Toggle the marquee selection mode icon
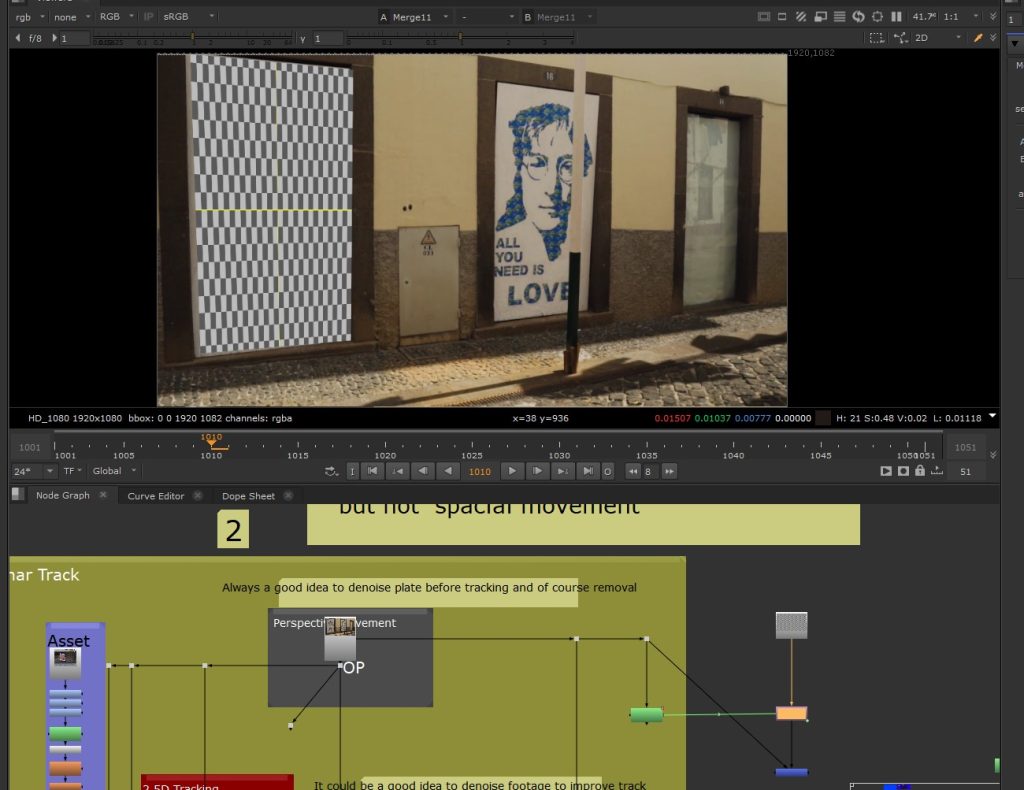The height and width of the screenshot is (790, 1024). point(876,38)
